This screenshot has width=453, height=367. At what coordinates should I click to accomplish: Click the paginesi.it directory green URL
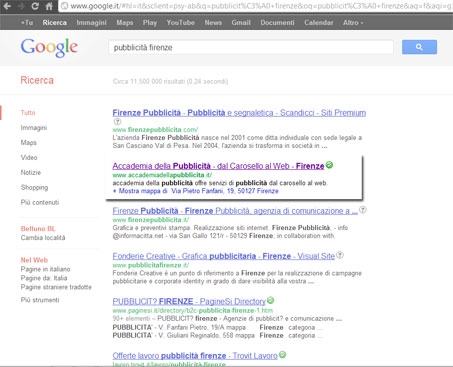tap(192, 310)
